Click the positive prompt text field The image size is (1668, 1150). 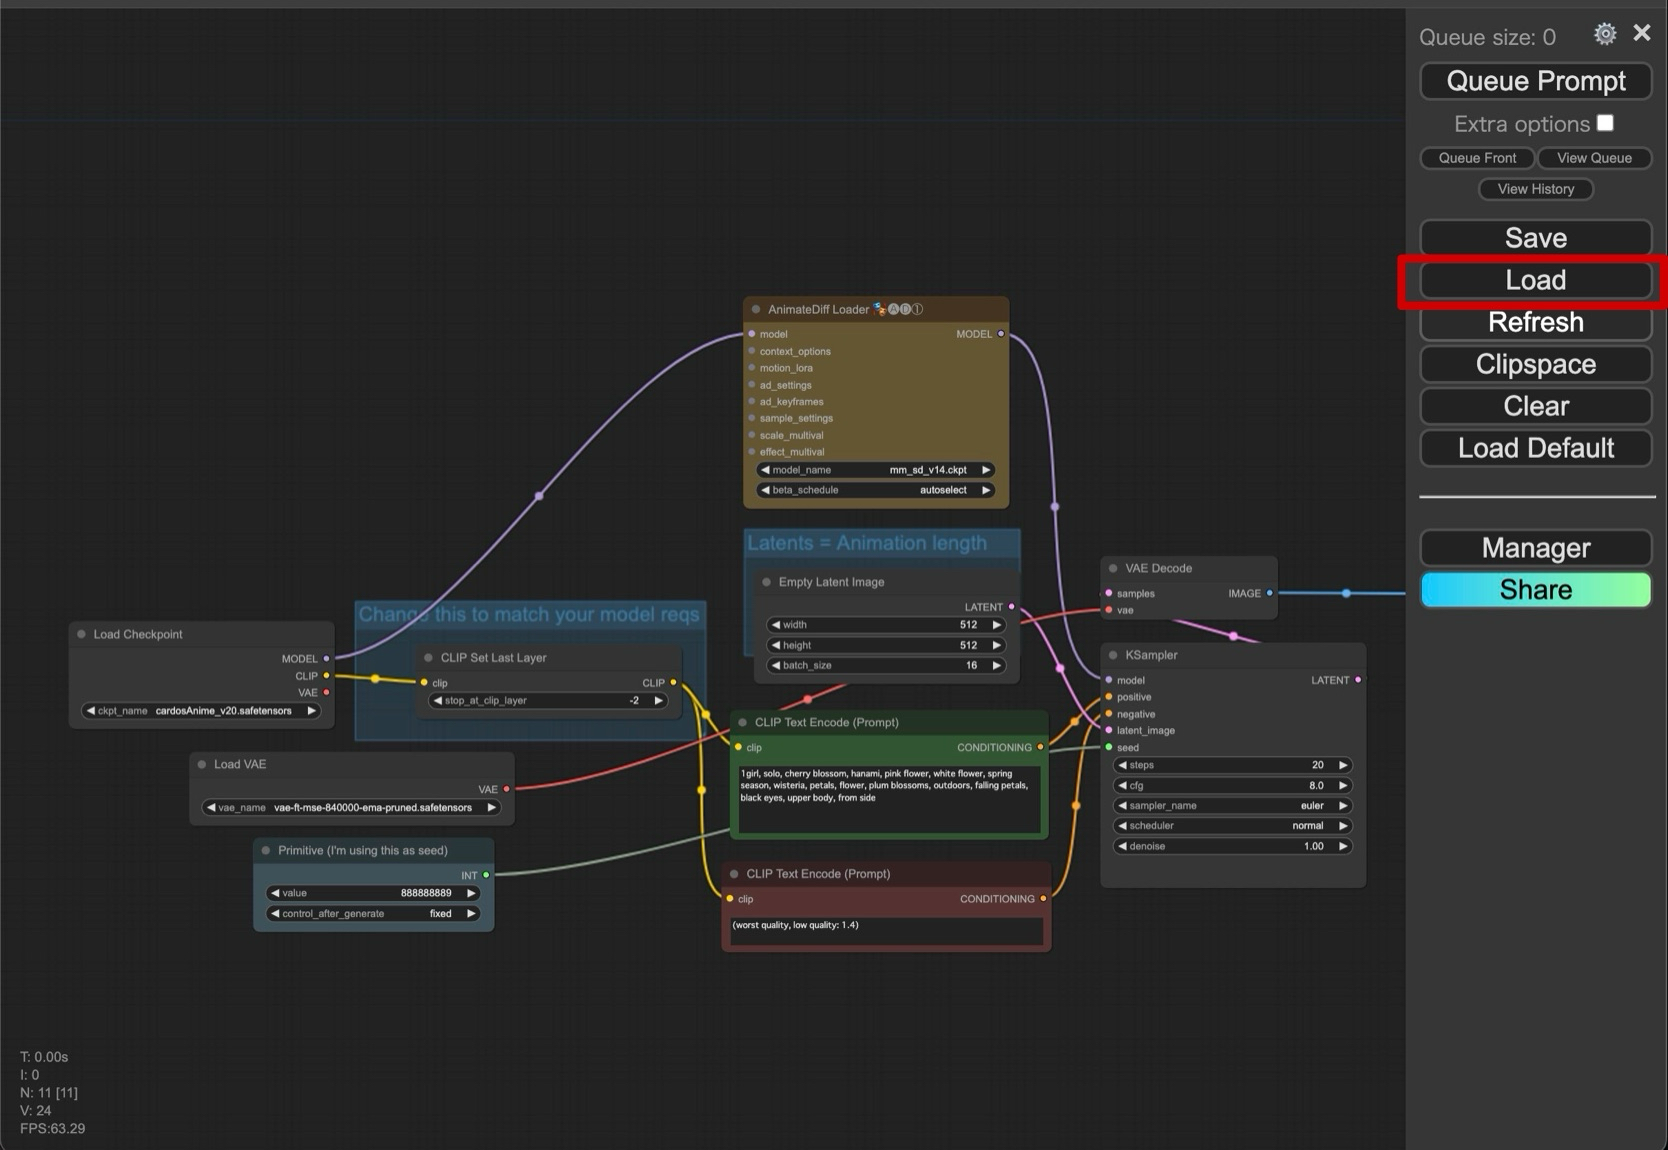click(888, 798)
